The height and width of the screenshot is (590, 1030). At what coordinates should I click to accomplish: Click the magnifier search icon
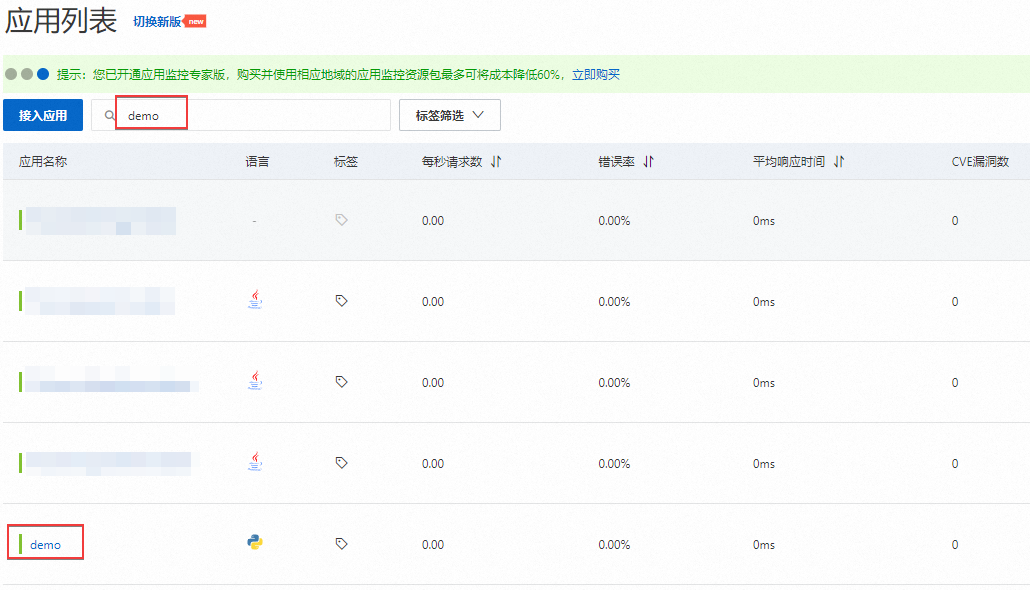[110, 116]
